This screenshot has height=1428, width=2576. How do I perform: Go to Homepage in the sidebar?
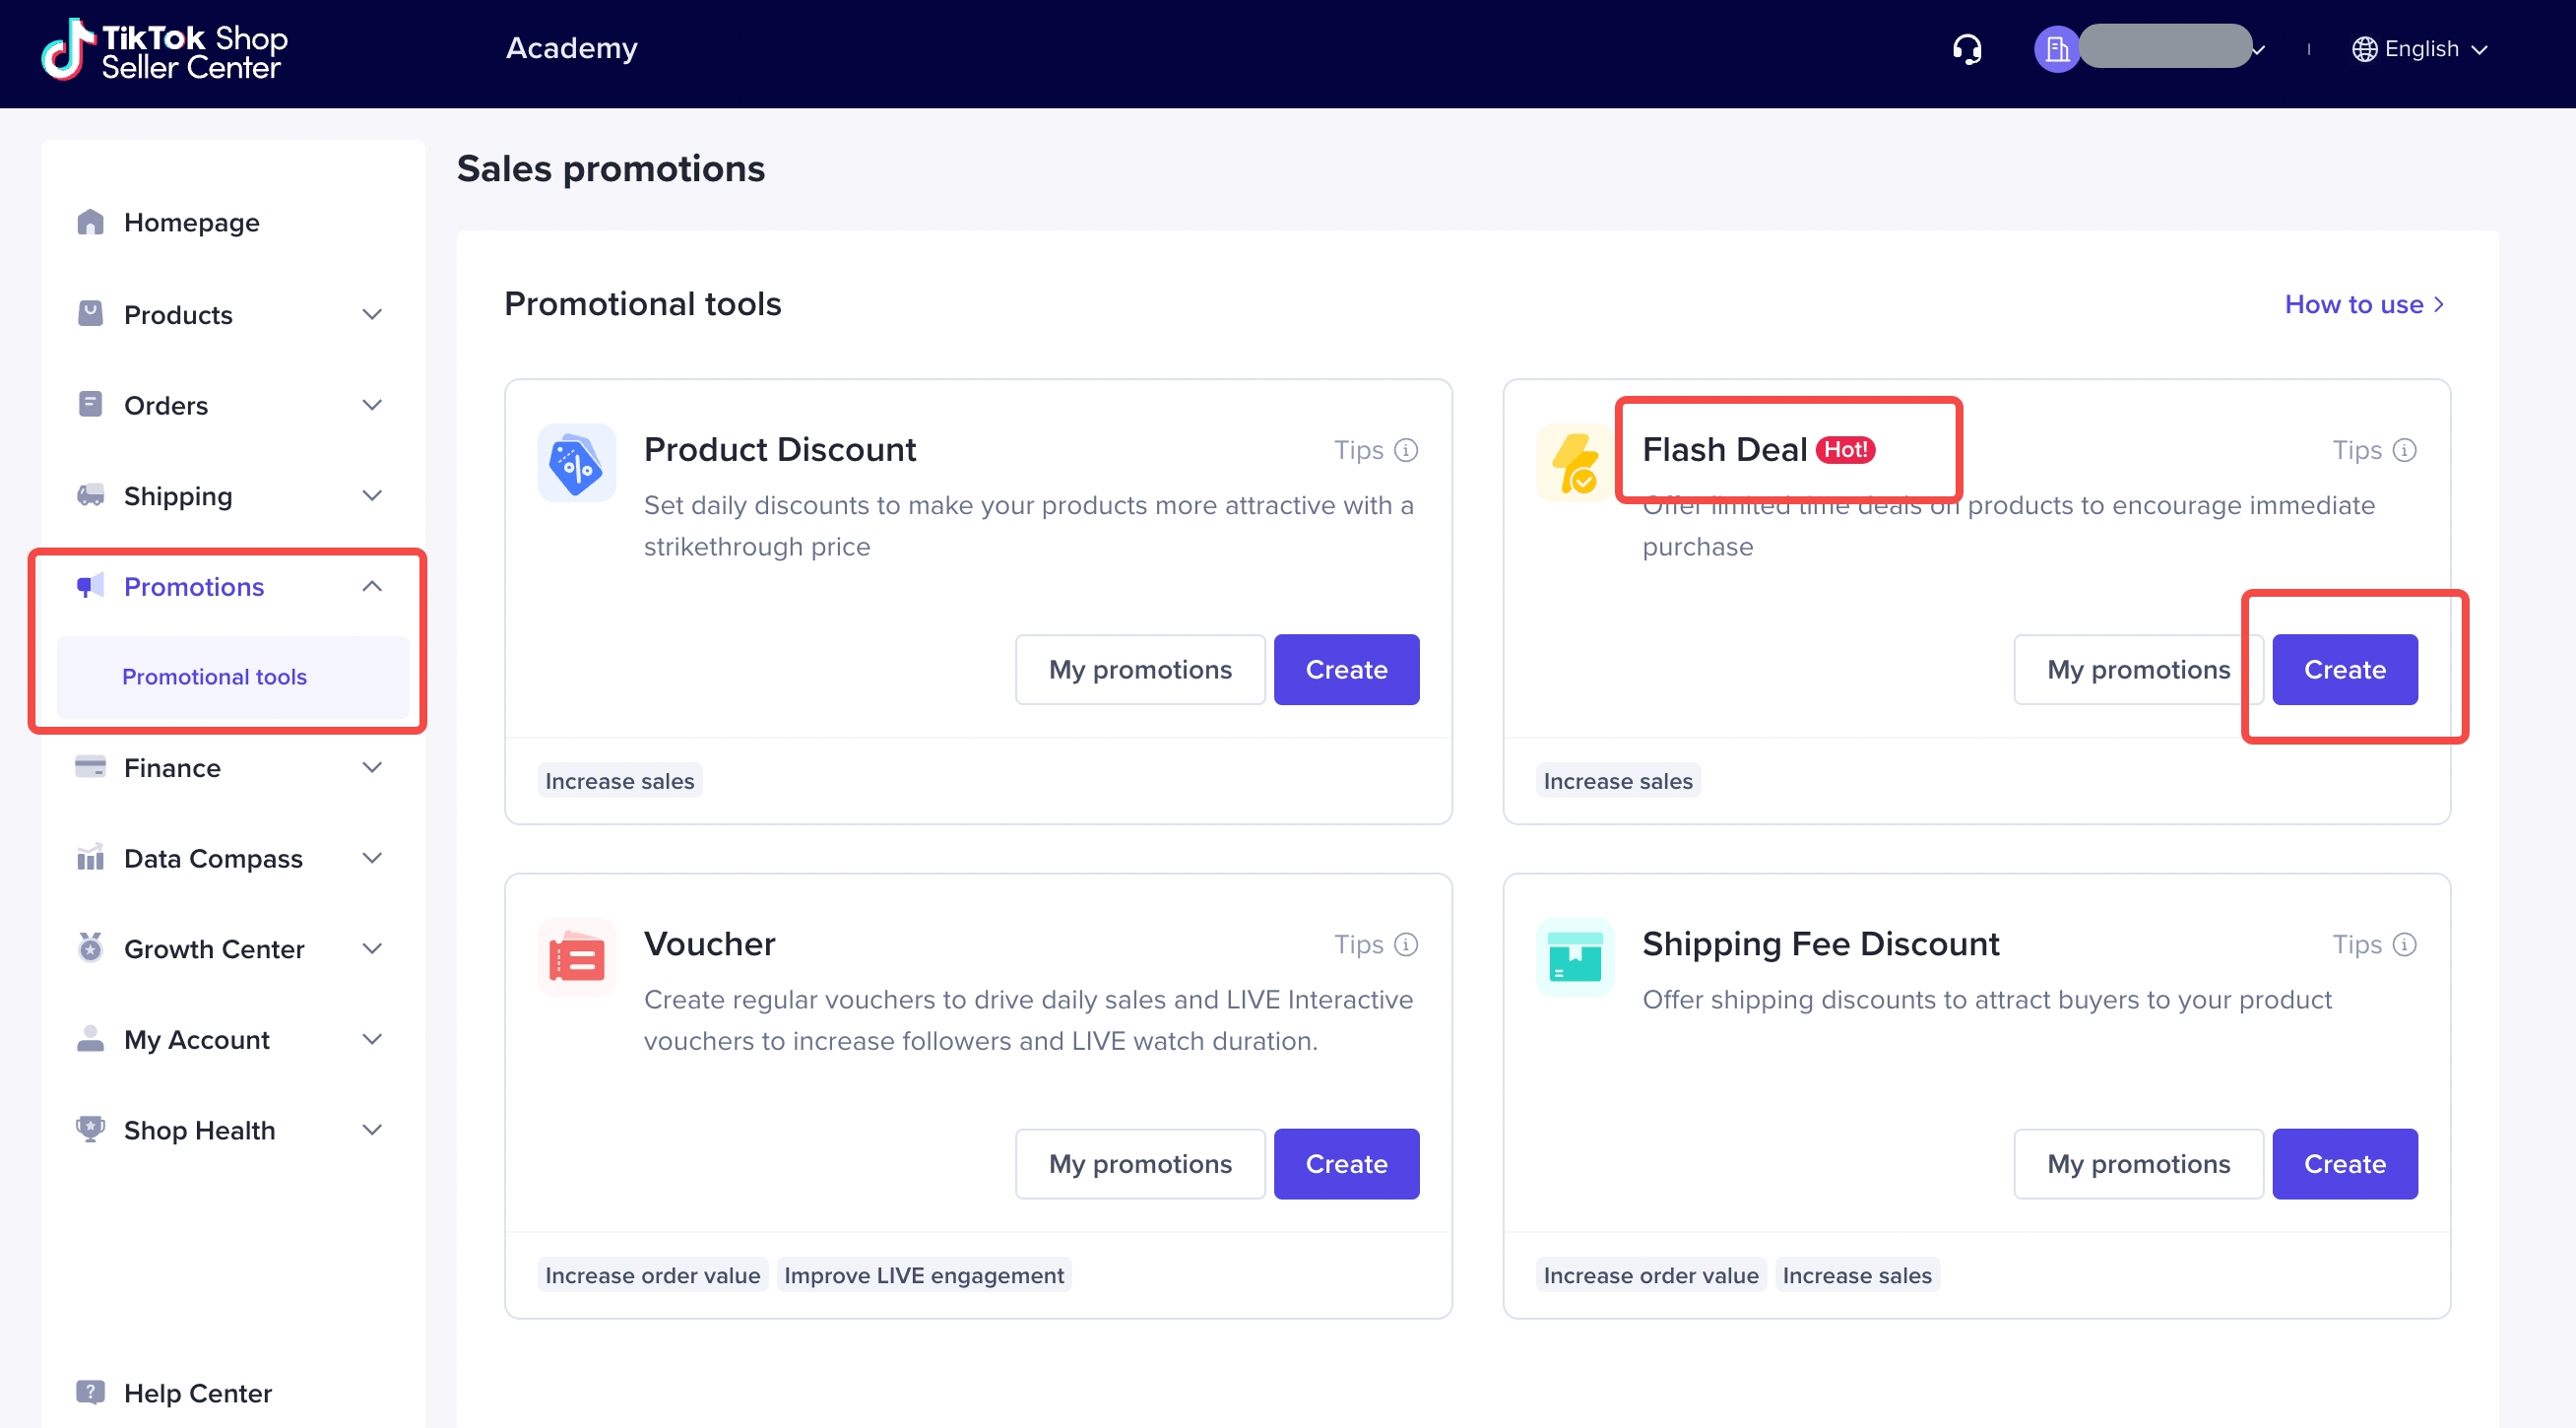pos(191,222)
